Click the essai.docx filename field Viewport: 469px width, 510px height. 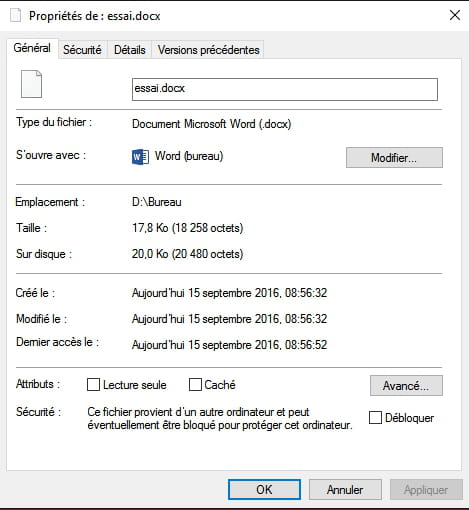[x=285, y=89]
